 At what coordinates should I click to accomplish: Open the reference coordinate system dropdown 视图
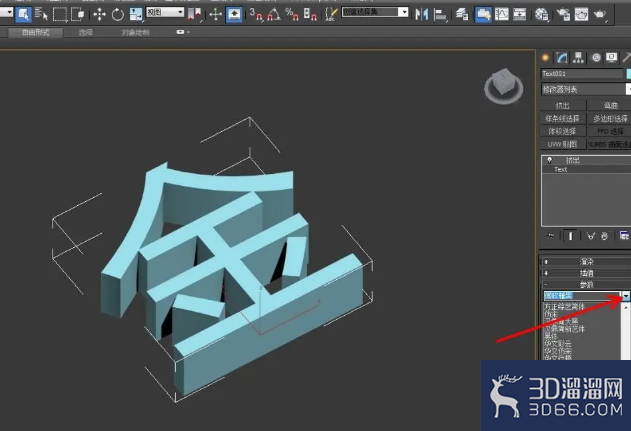tap(165, 12)
